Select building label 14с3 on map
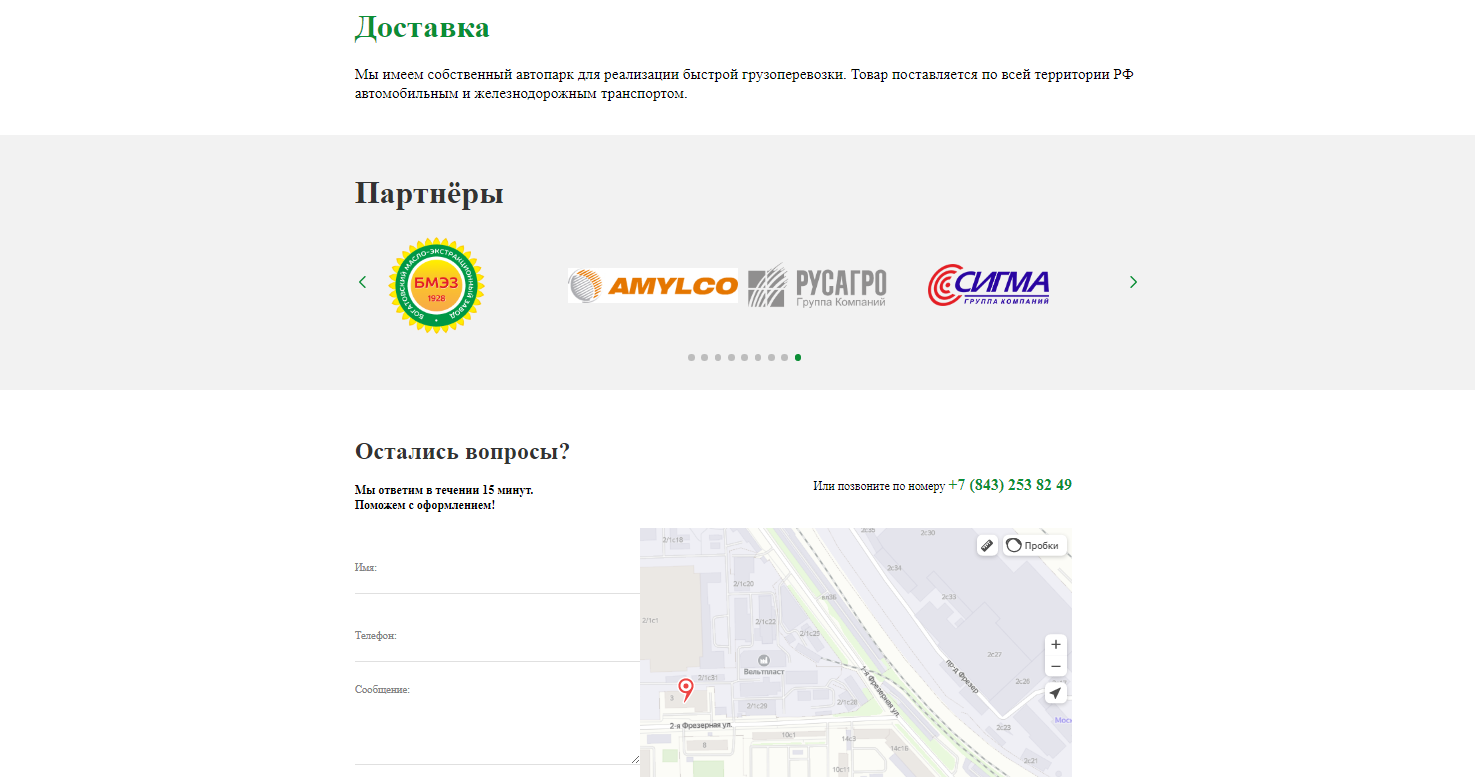This screenshot has width=1475, height=777. [848, 739]
